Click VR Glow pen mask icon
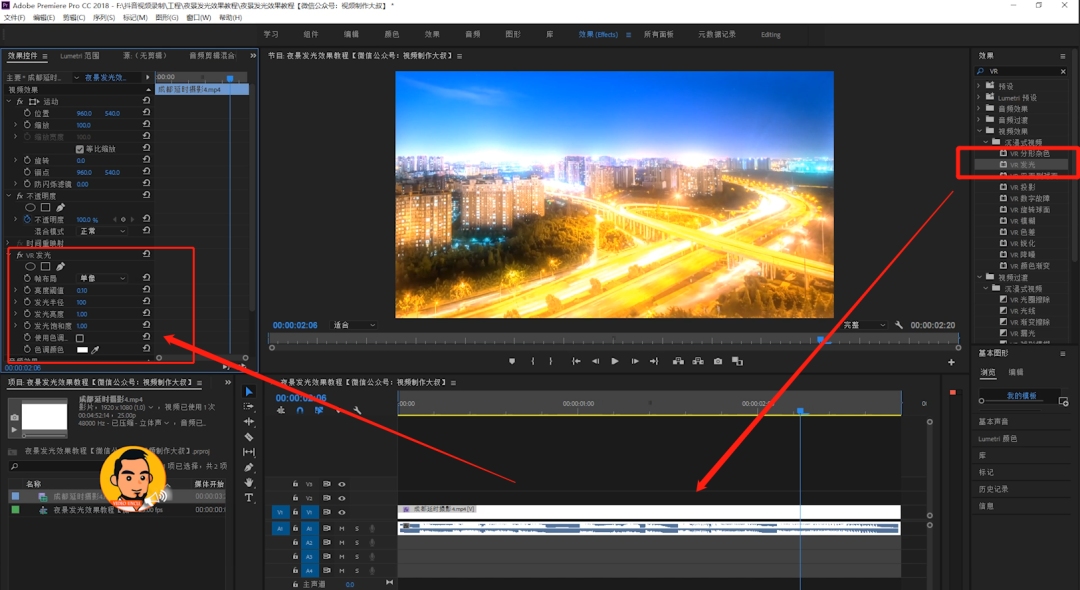The height and width of the screenshot is (590, 1080). tap(61, 266)
